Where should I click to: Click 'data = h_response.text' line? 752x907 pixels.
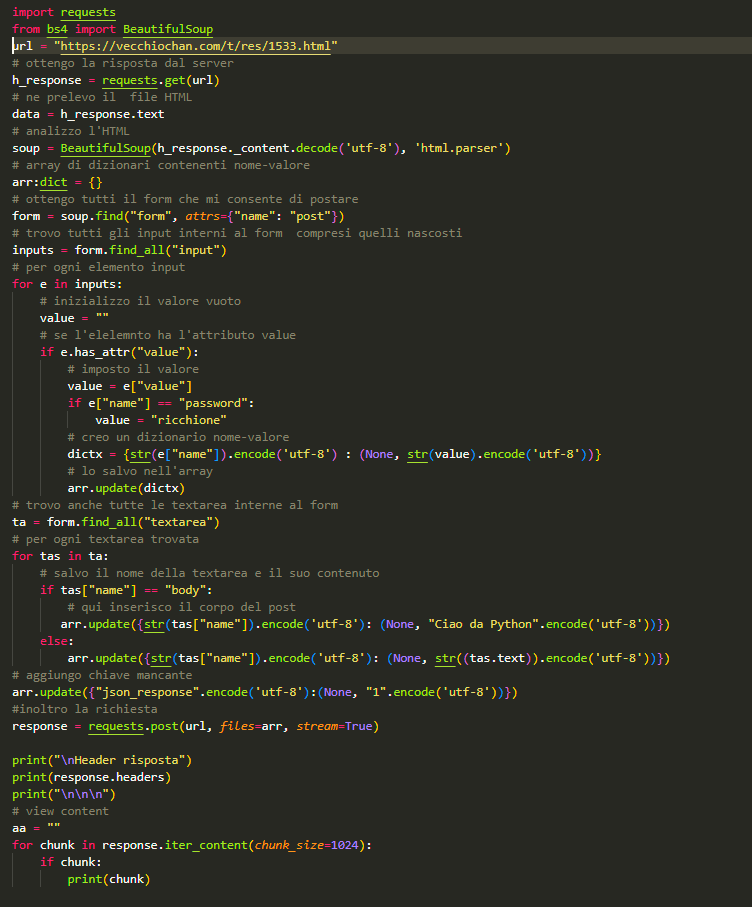(x=88, y=114)
